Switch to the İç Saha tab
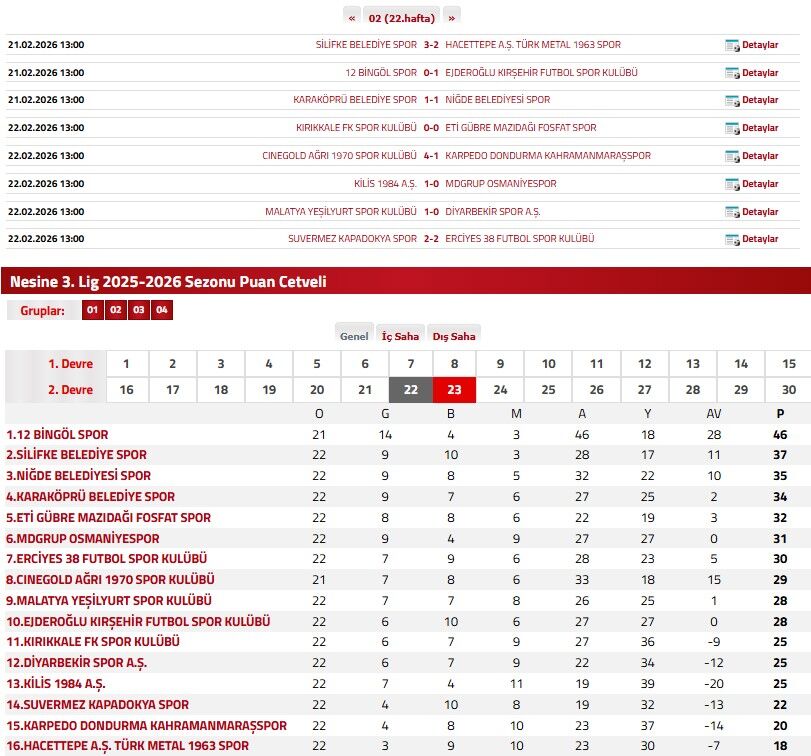 tap(400, 336)
